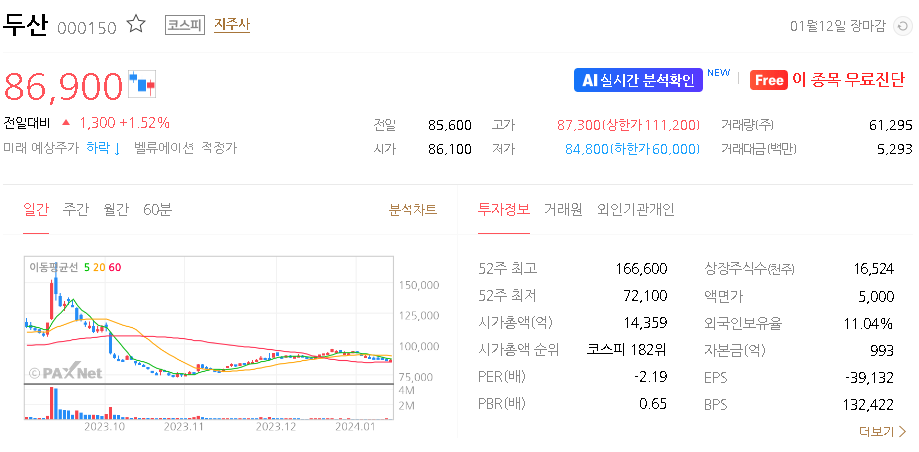Image resolution: width=919 pixels, height=452 pixels.
Task: Click the 01월12일 장마감 status text
Action: click(x=838, y=26)
